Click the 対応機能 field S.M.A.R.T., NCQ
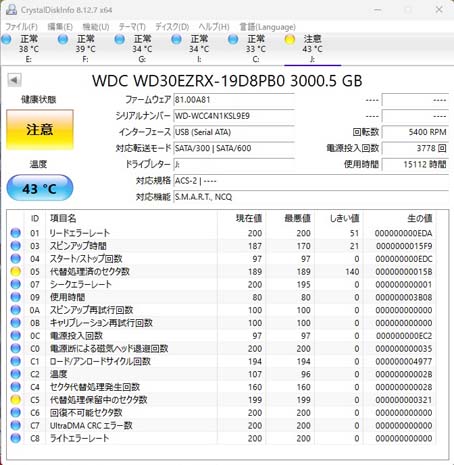Viewport: 454px width, 465px height. point(311,197)
